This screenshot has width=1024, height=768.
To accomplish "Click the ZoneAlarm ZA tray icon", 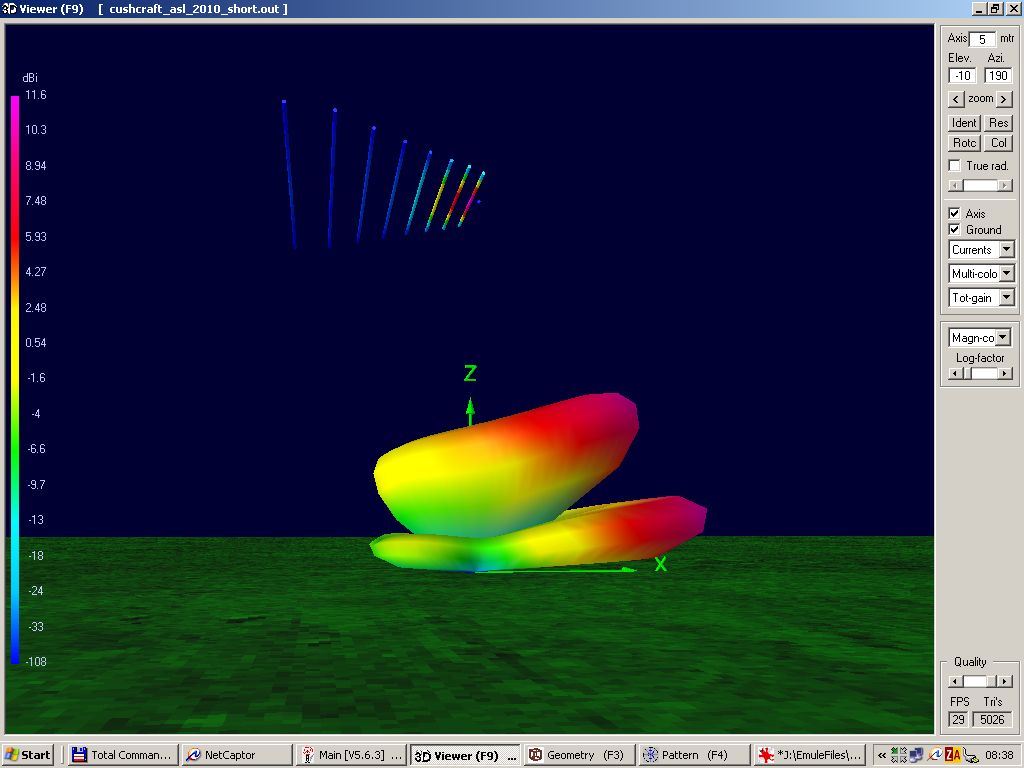I will [952, 755].
